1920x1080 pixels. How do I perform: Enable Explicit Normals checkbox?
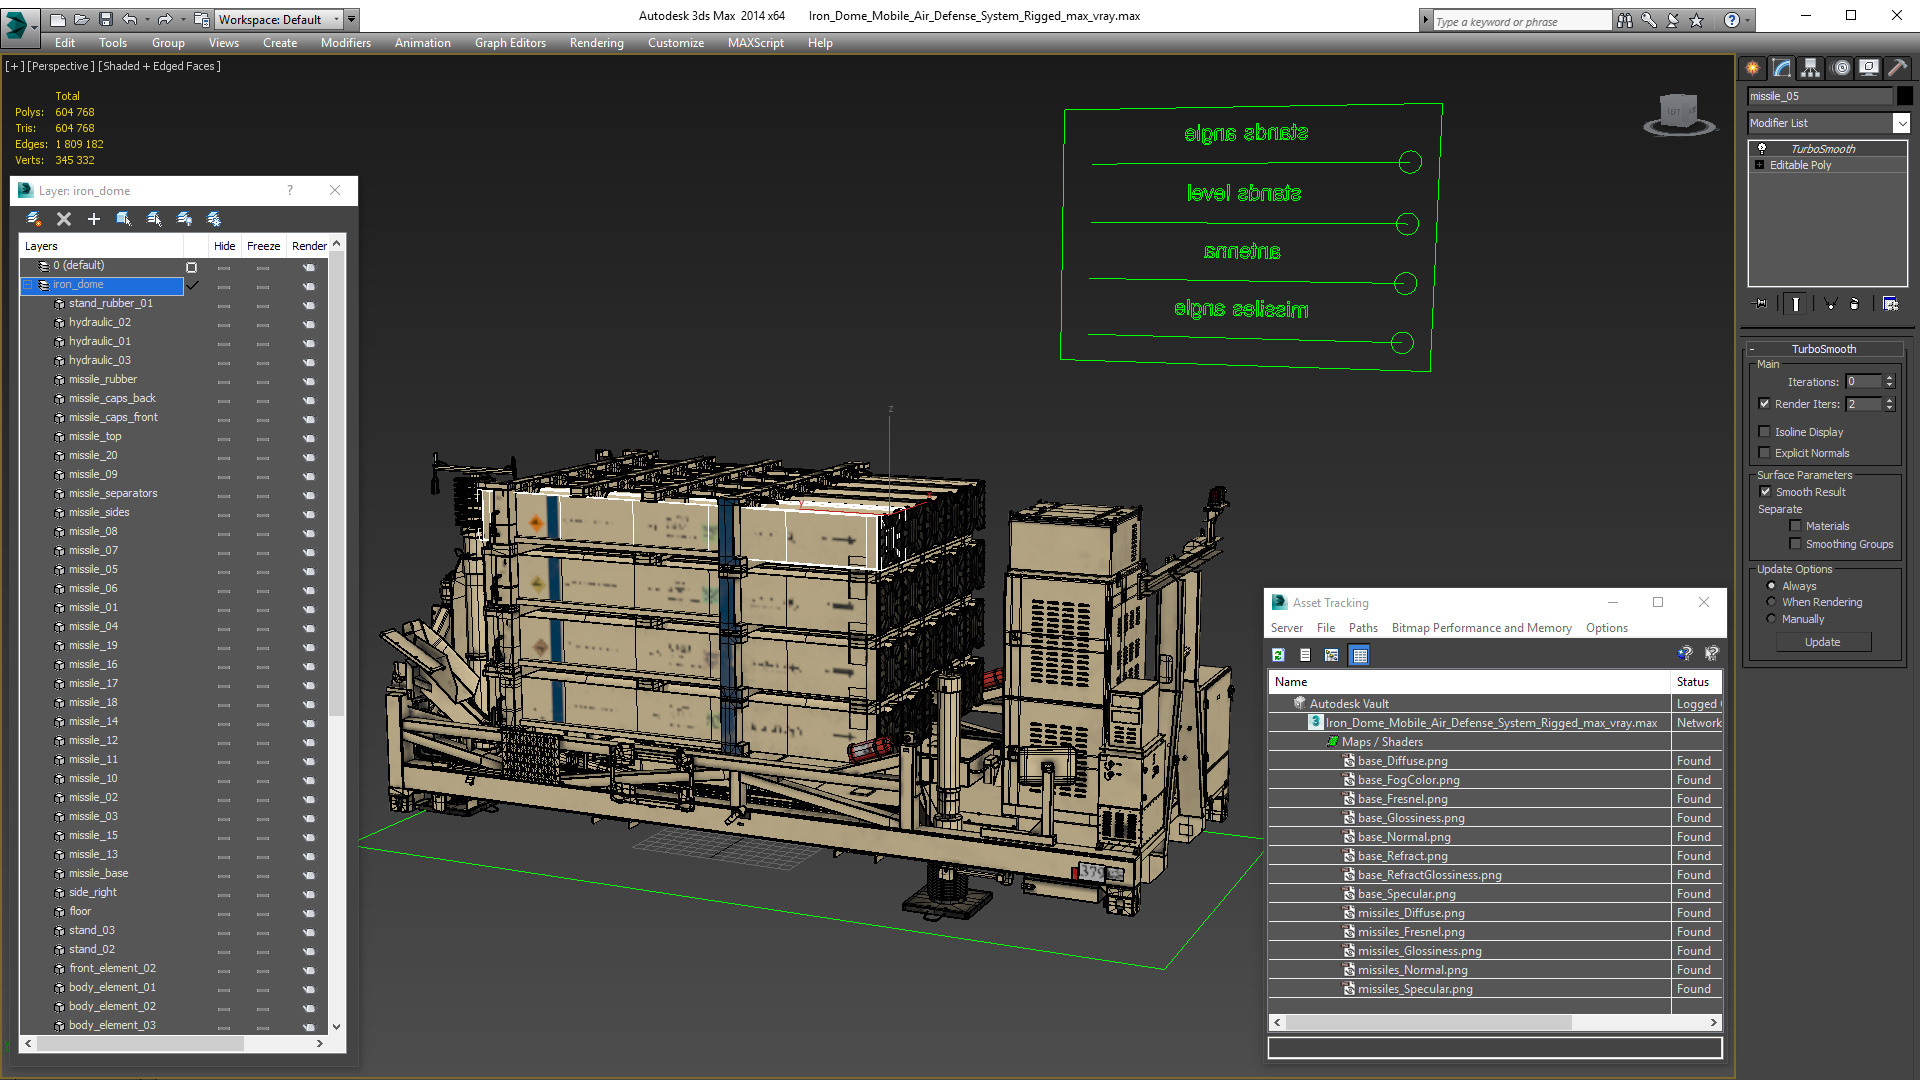point(1765,453)
